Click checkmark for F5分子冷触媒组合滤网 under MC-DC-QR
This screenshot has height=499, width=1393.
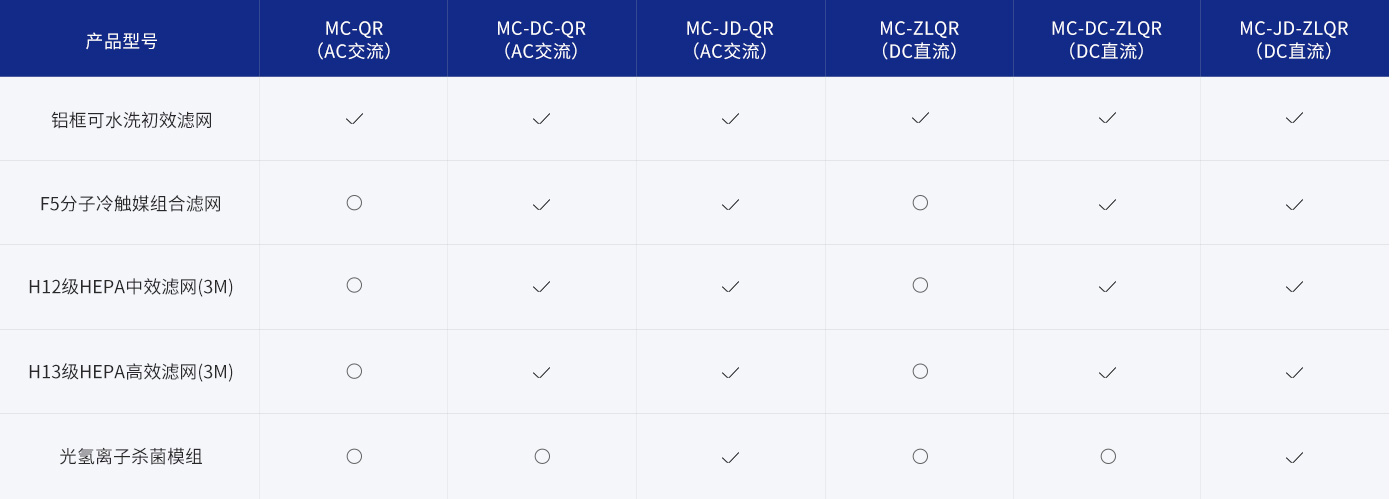tap(541, 204)
